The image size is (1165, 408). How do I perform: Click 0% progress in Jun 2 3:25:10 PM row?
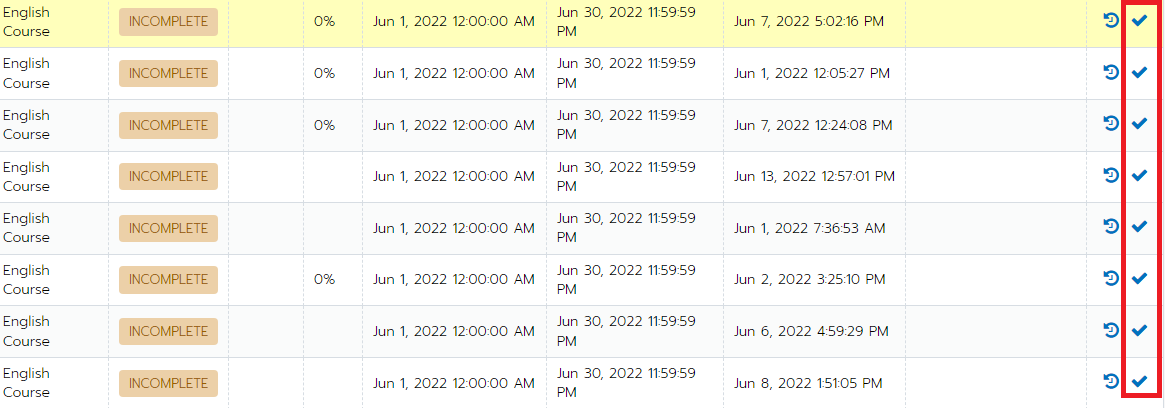point(324,279)
